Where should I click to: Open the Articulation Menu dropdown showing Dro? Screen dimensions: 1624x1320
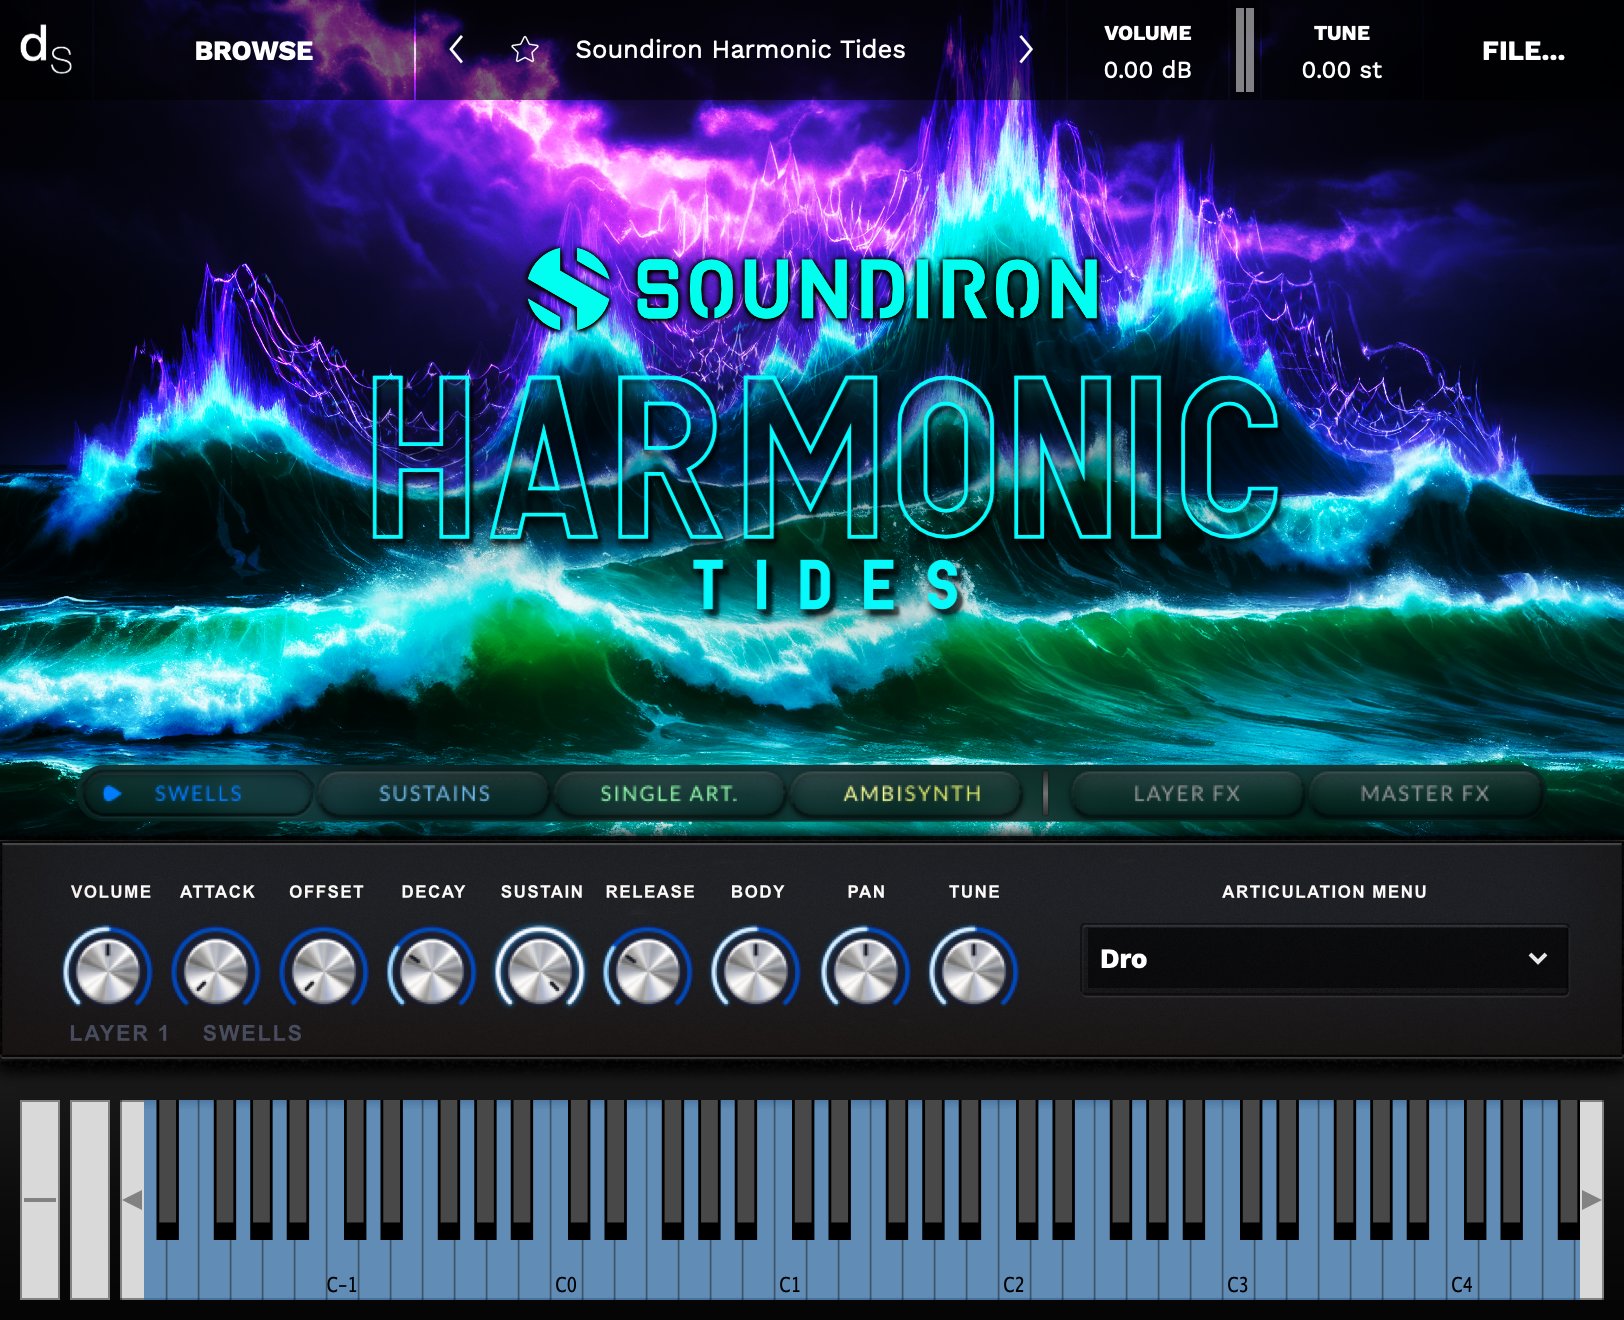click(1324, 959)
